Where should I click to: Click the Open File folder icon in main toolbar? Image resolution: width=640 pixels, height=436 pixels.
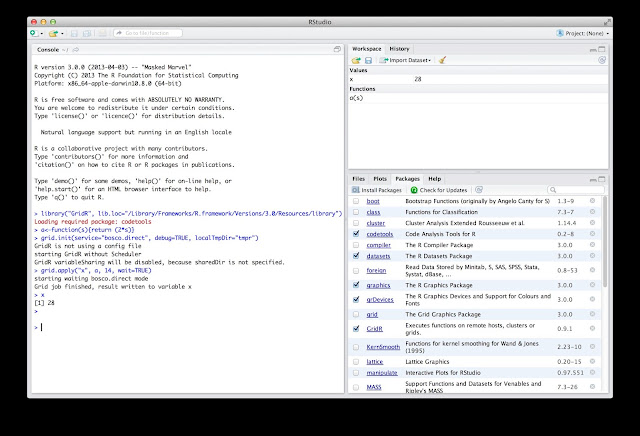[53, 33]
